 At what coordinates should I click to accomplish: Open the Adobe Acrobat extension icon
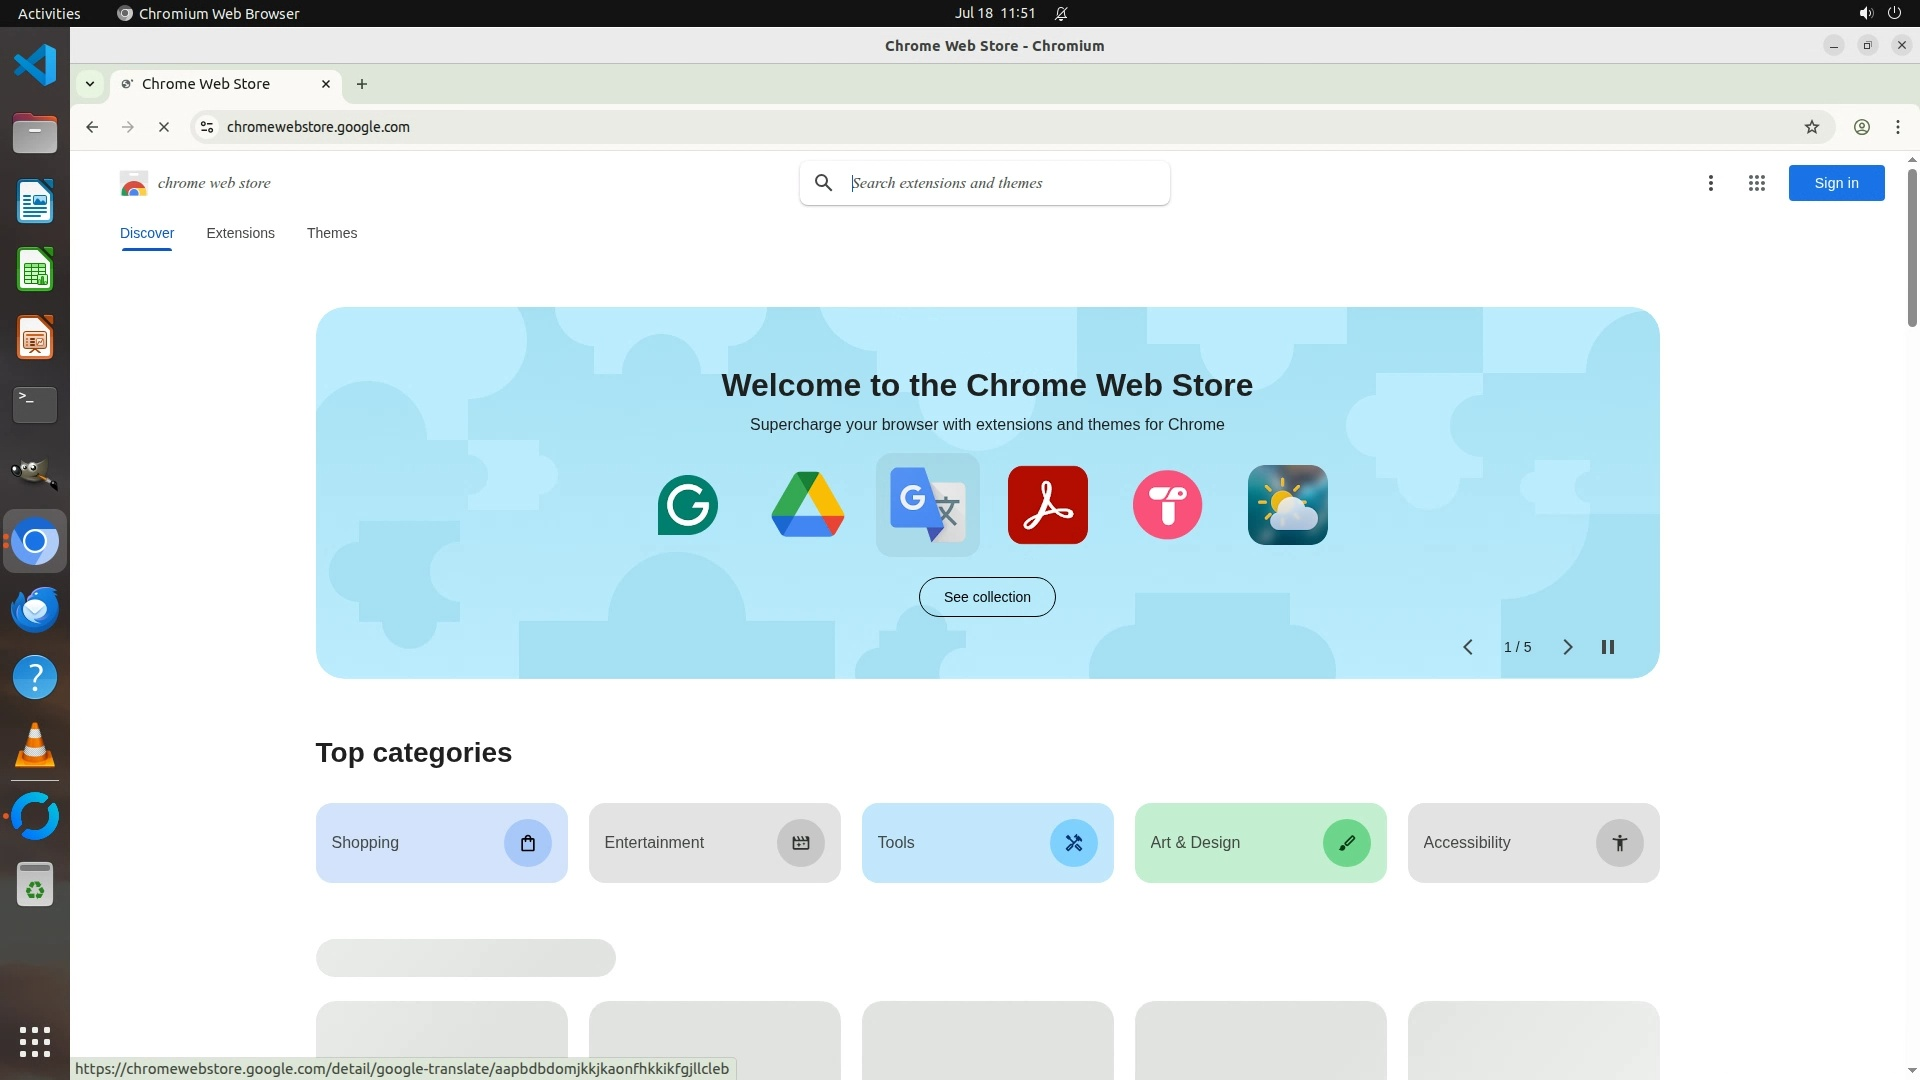(1047, 505)
